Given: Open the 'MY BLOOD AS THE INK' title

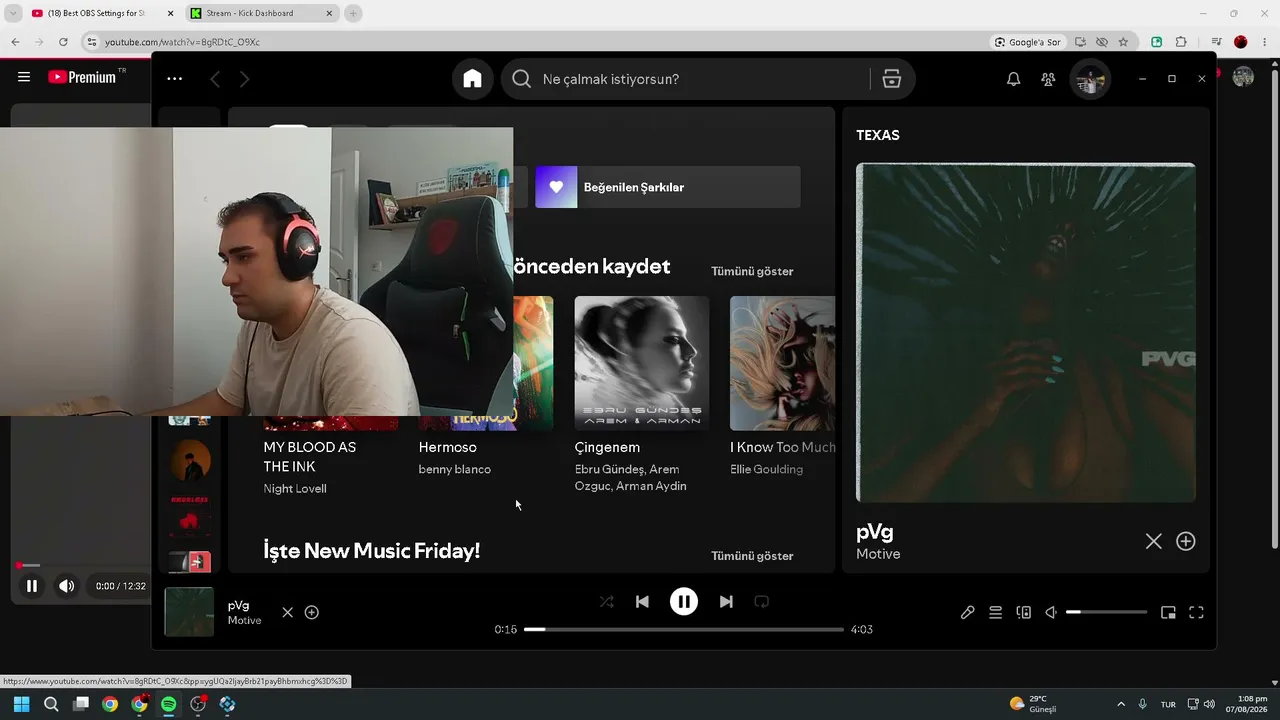Looking at the screenshot, I should (x=310, y=457).
